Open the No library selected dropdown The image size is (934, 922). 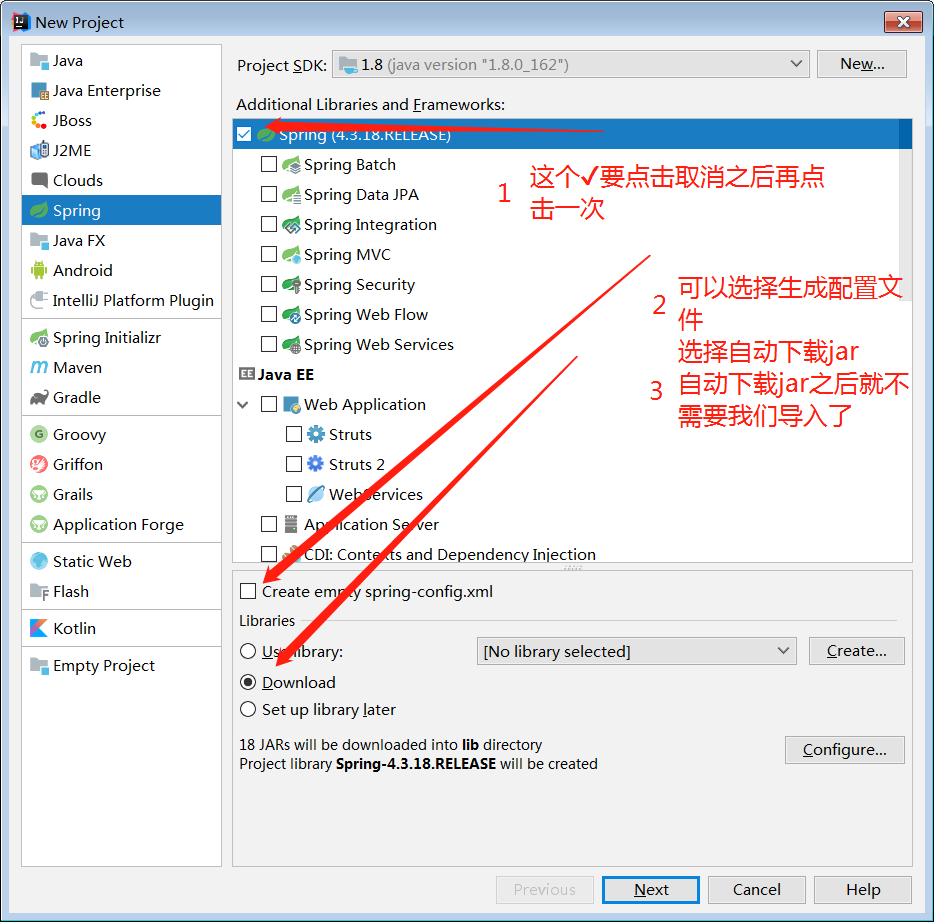[636, 651]
